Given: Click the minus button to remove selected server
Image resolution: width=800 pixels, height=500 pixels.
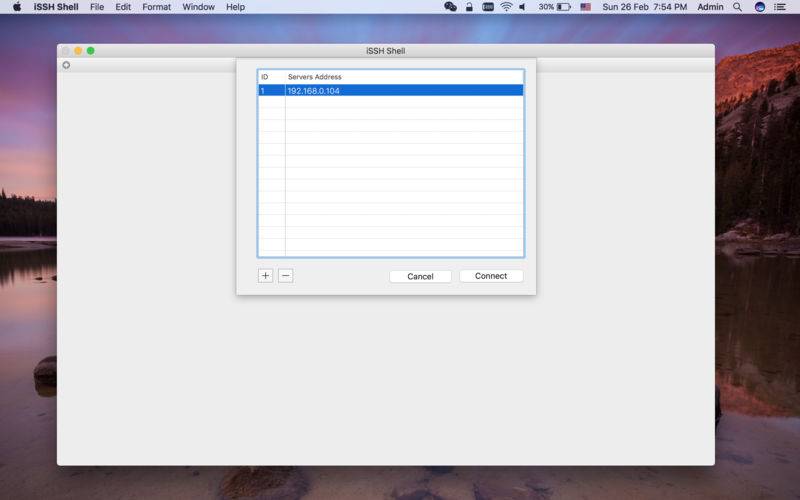Looking at the screenshot, I should click(x=285, y=276).
